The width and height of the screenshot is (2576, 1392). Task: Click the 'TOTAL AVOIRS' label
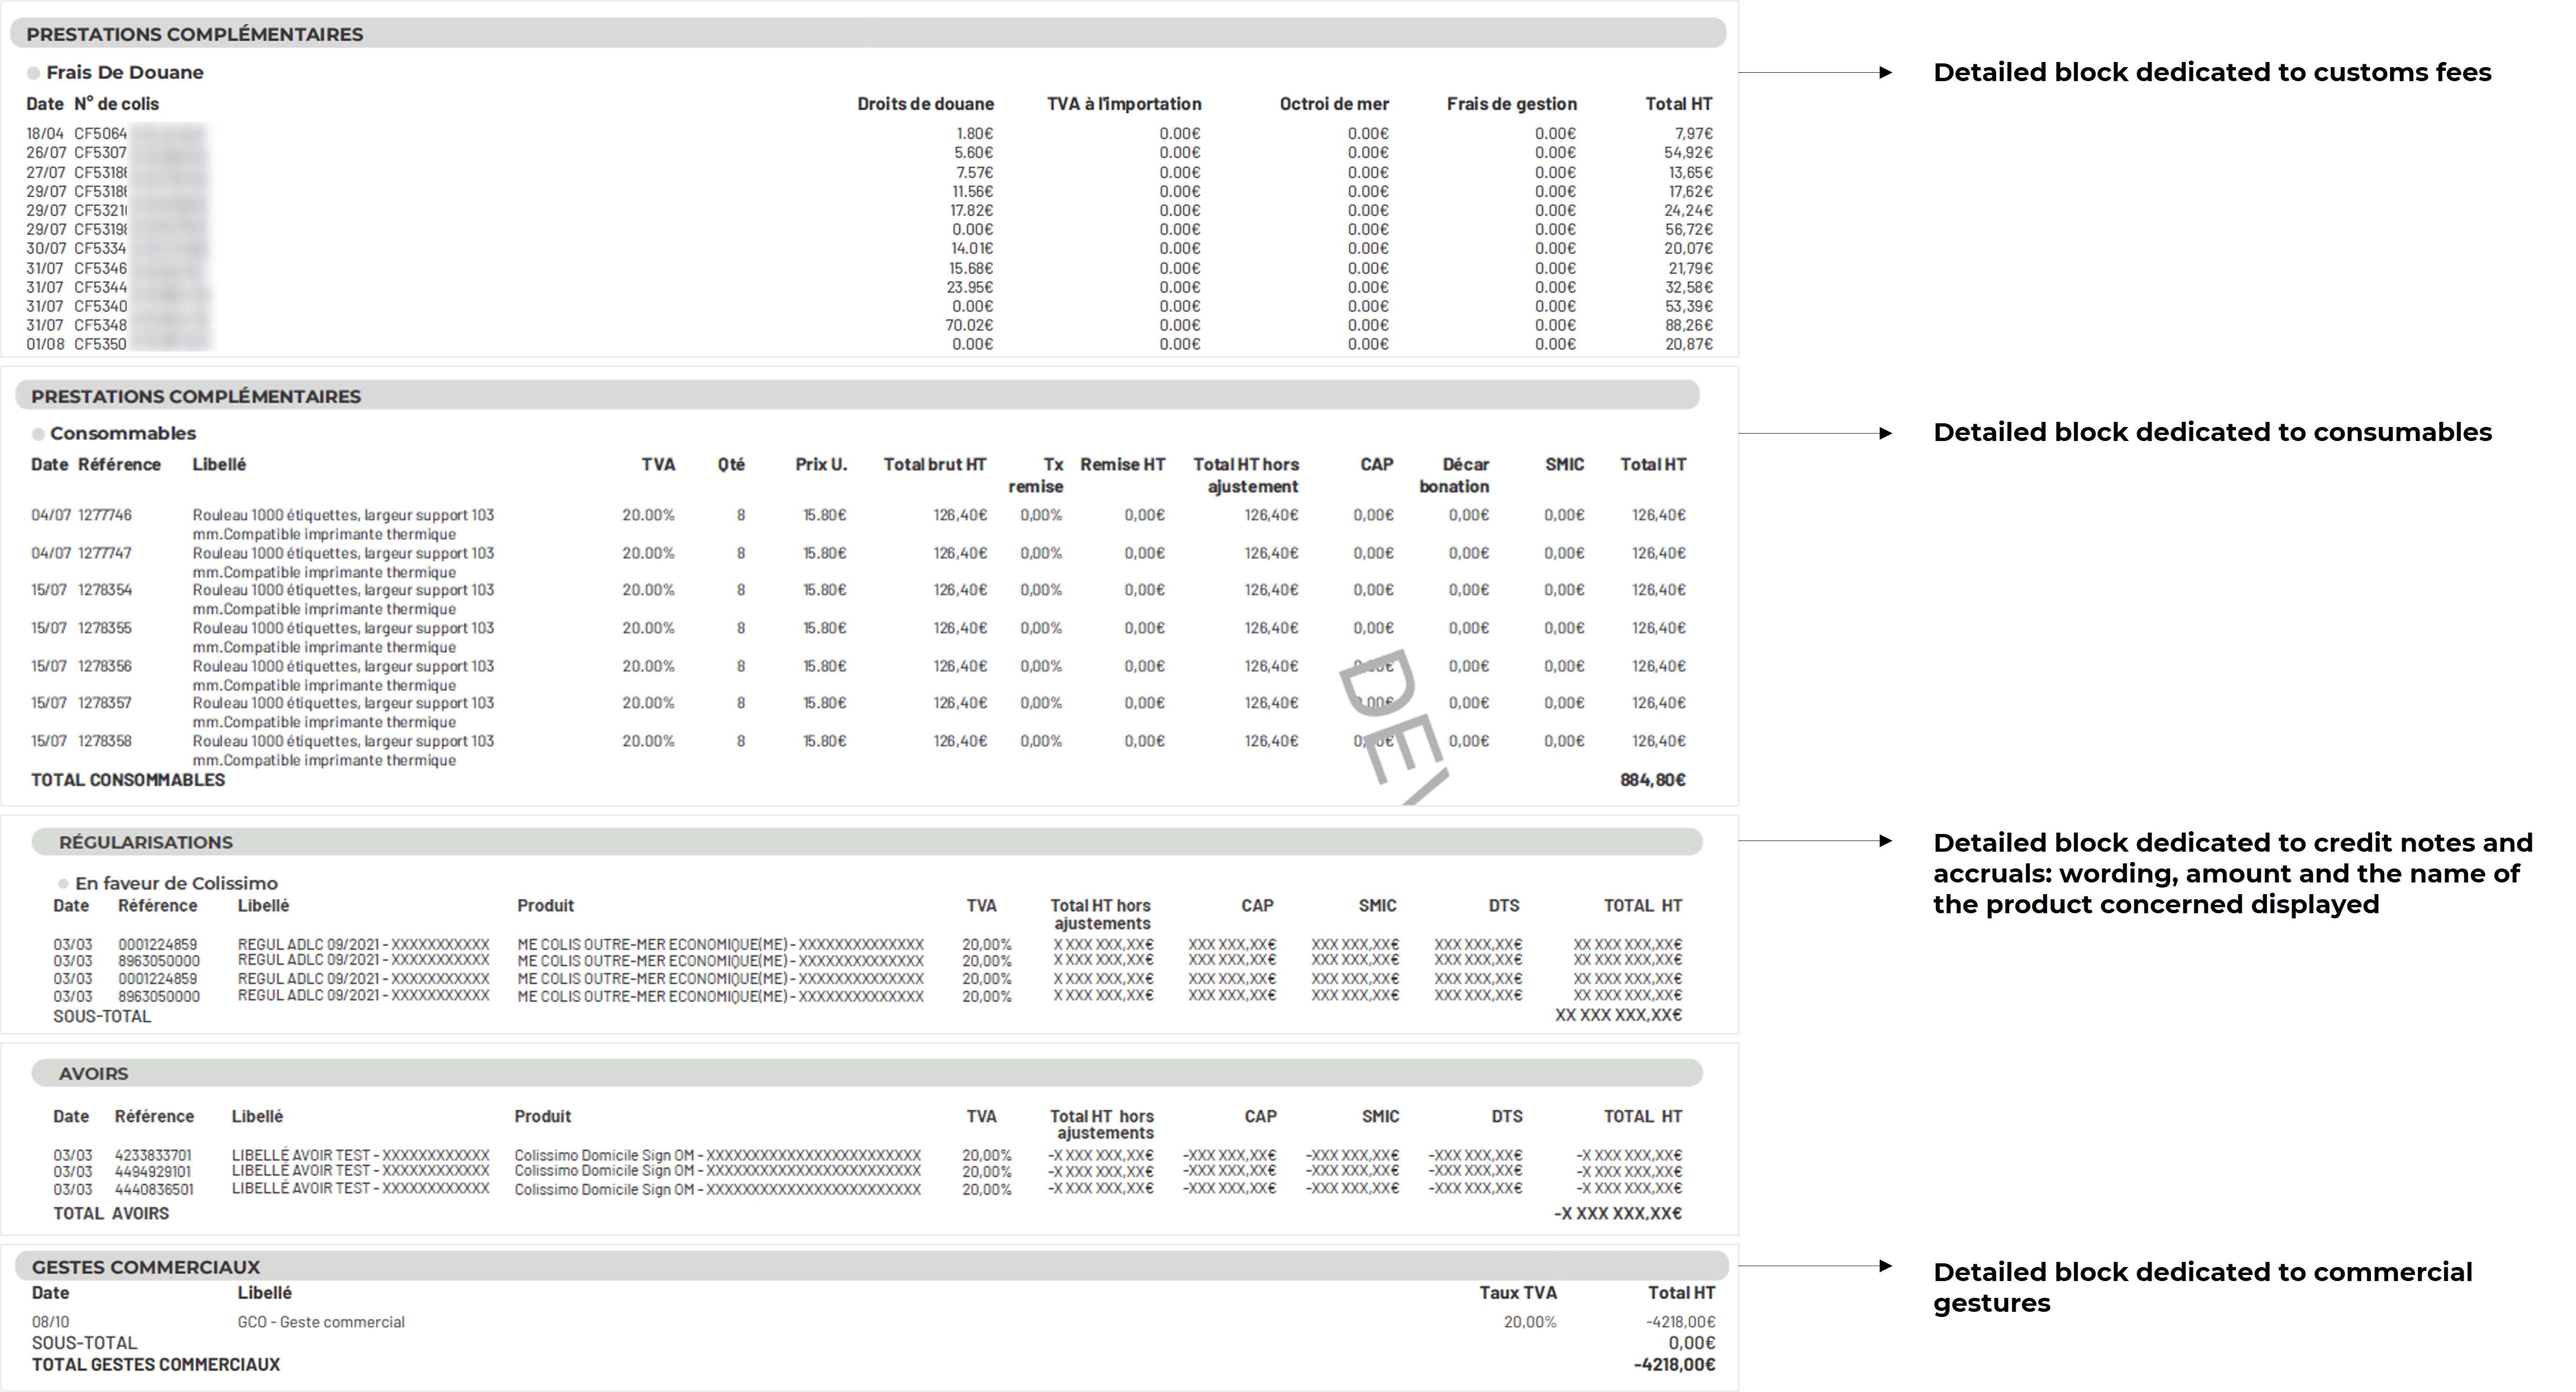click(111, 1213)
